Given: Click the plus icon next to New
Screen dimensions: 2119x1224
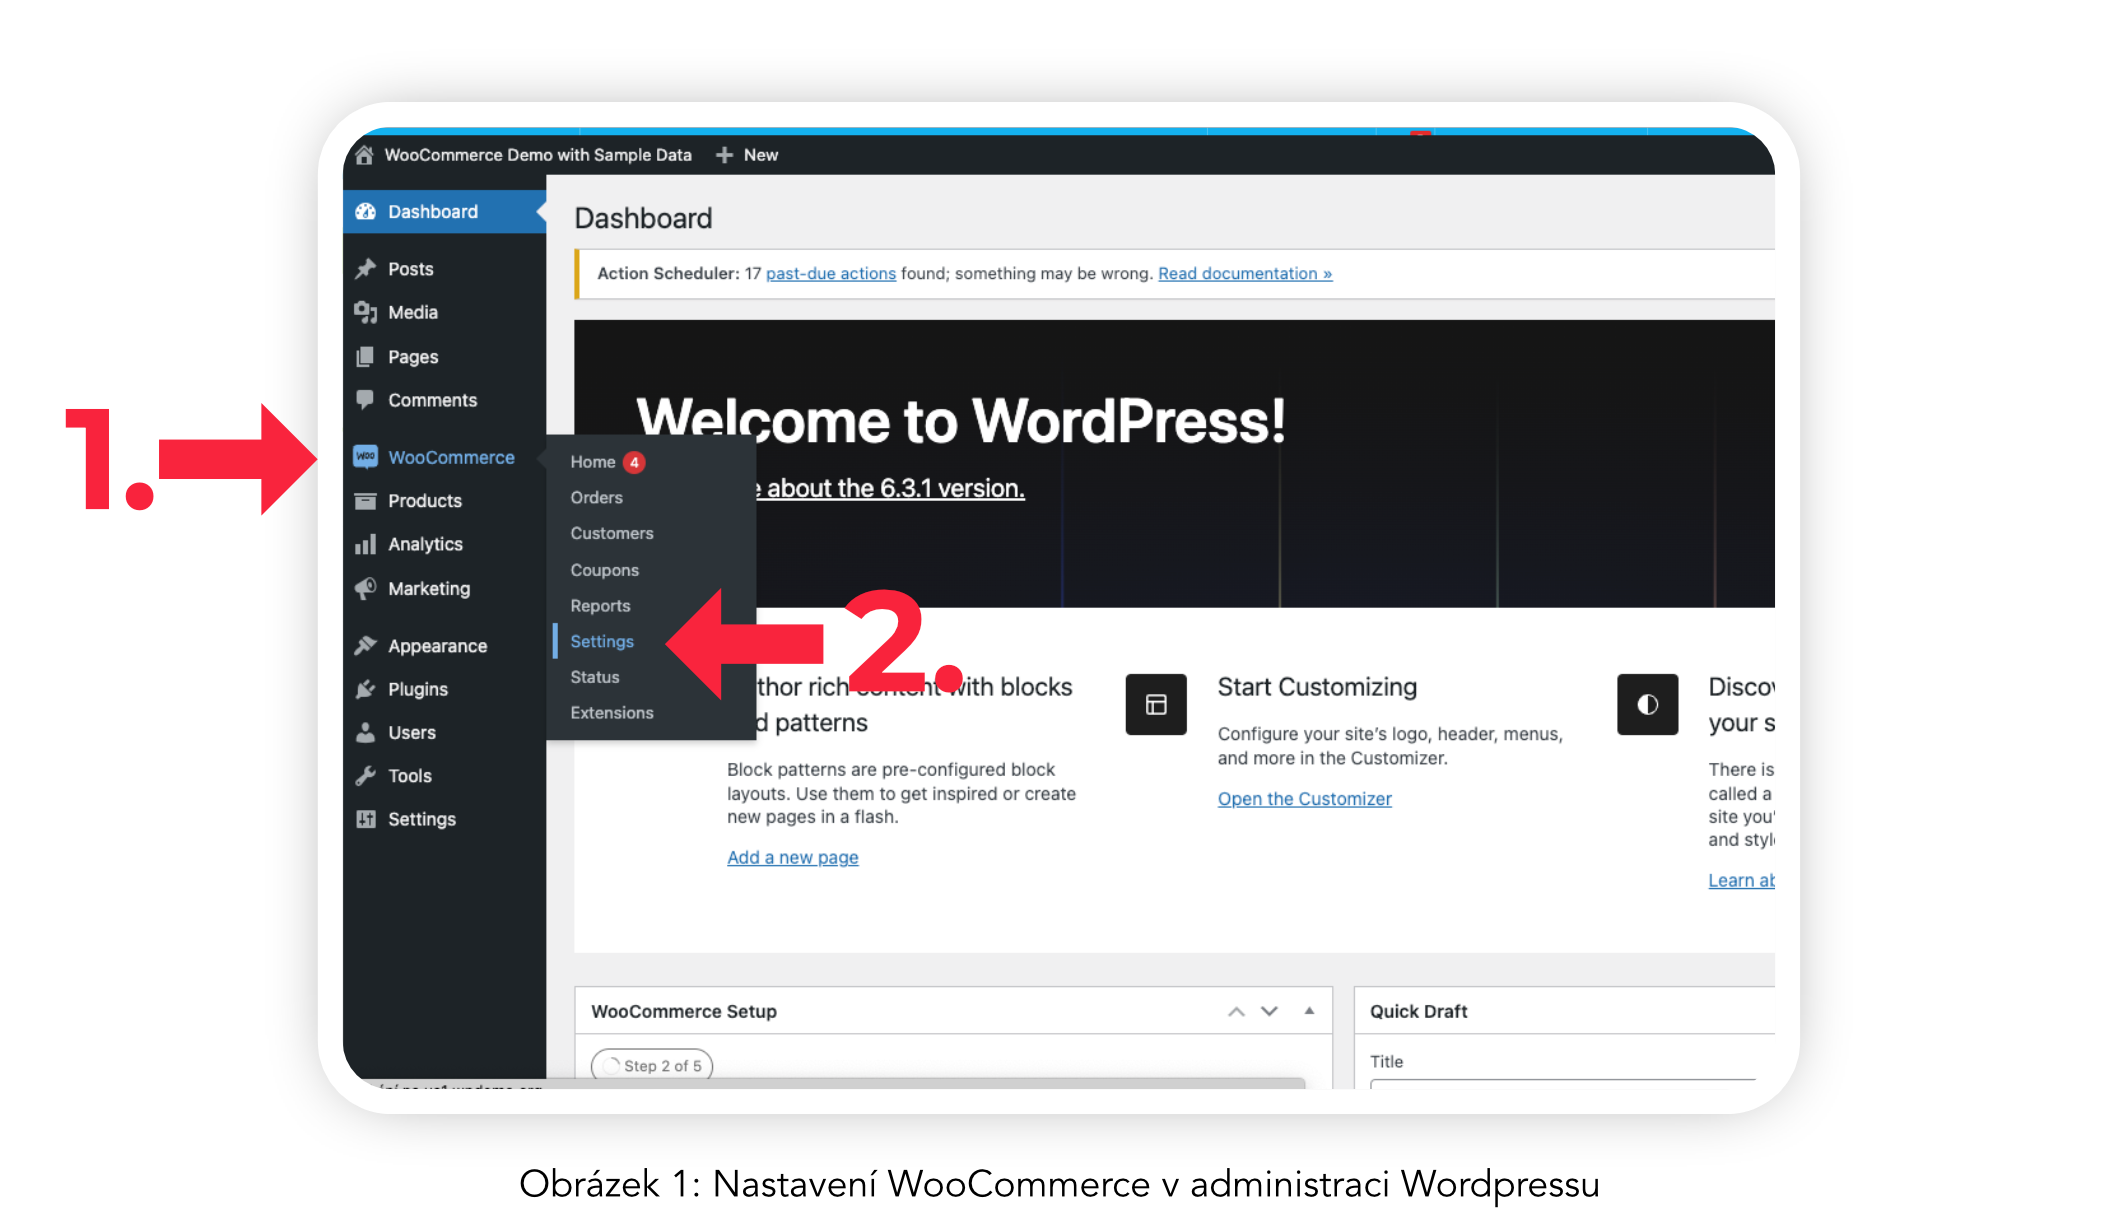Looking at the screenshot, I should point(725,155).
